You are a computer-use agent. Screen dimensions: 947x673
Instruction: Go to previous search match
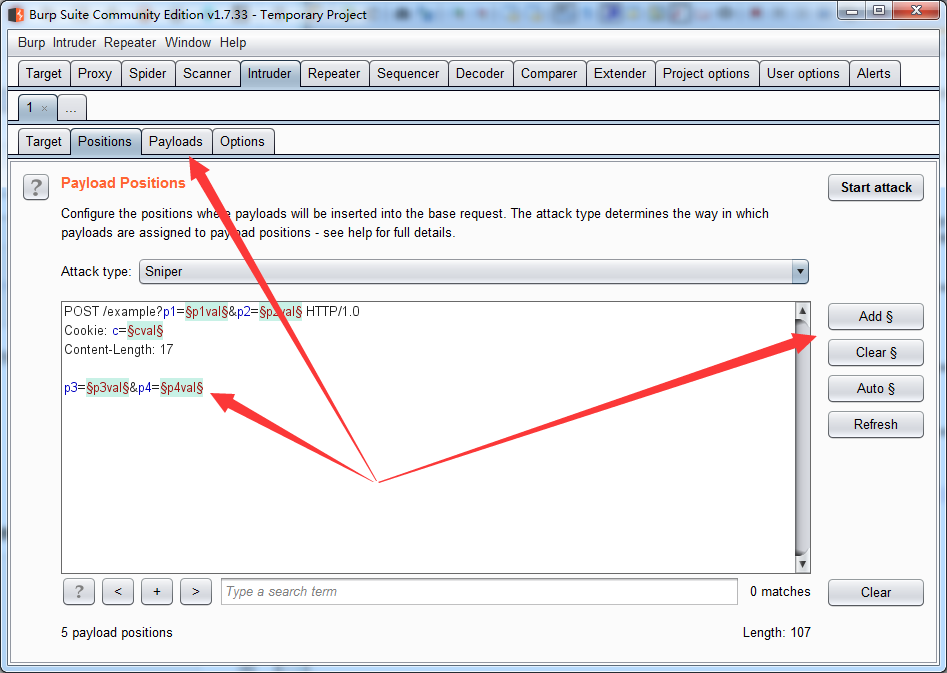tap(118, 591)
